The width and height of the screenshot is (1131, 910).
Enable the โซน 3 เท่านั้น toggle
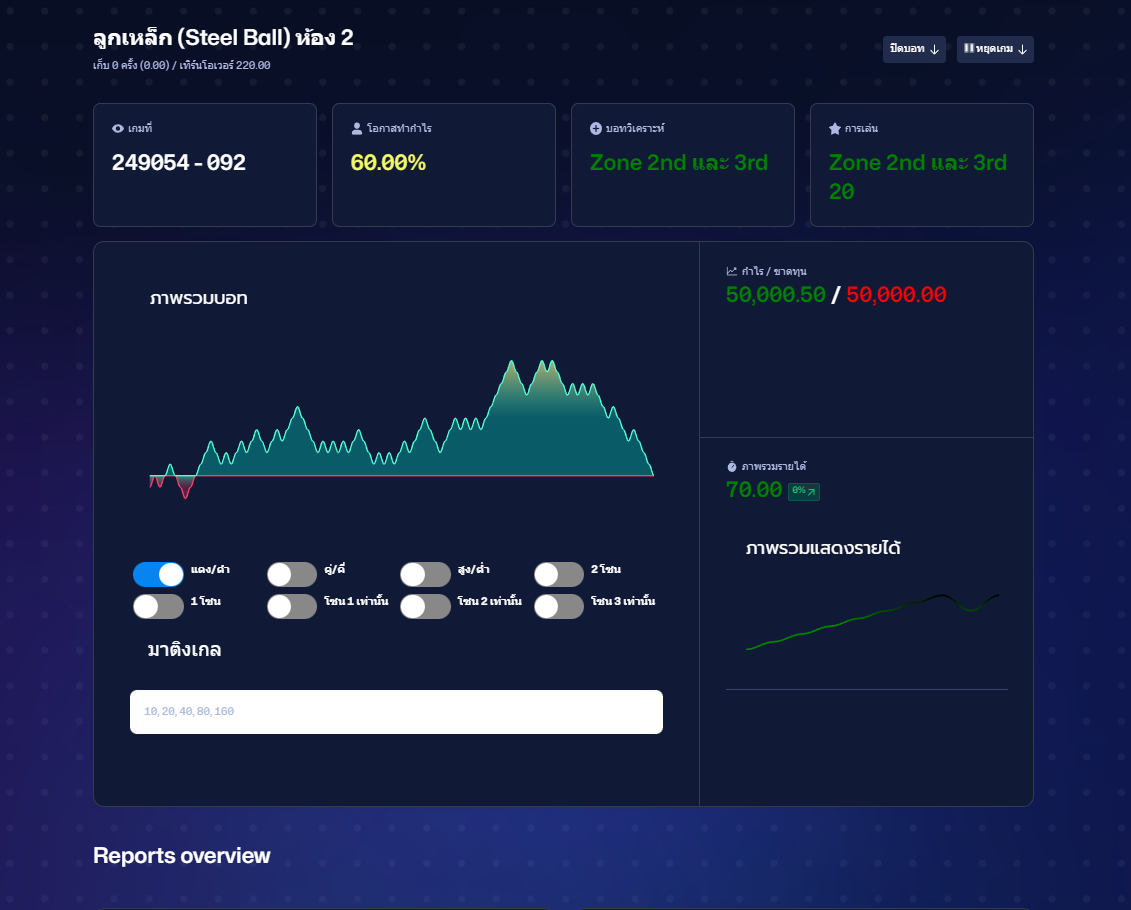tap(559, 606)
